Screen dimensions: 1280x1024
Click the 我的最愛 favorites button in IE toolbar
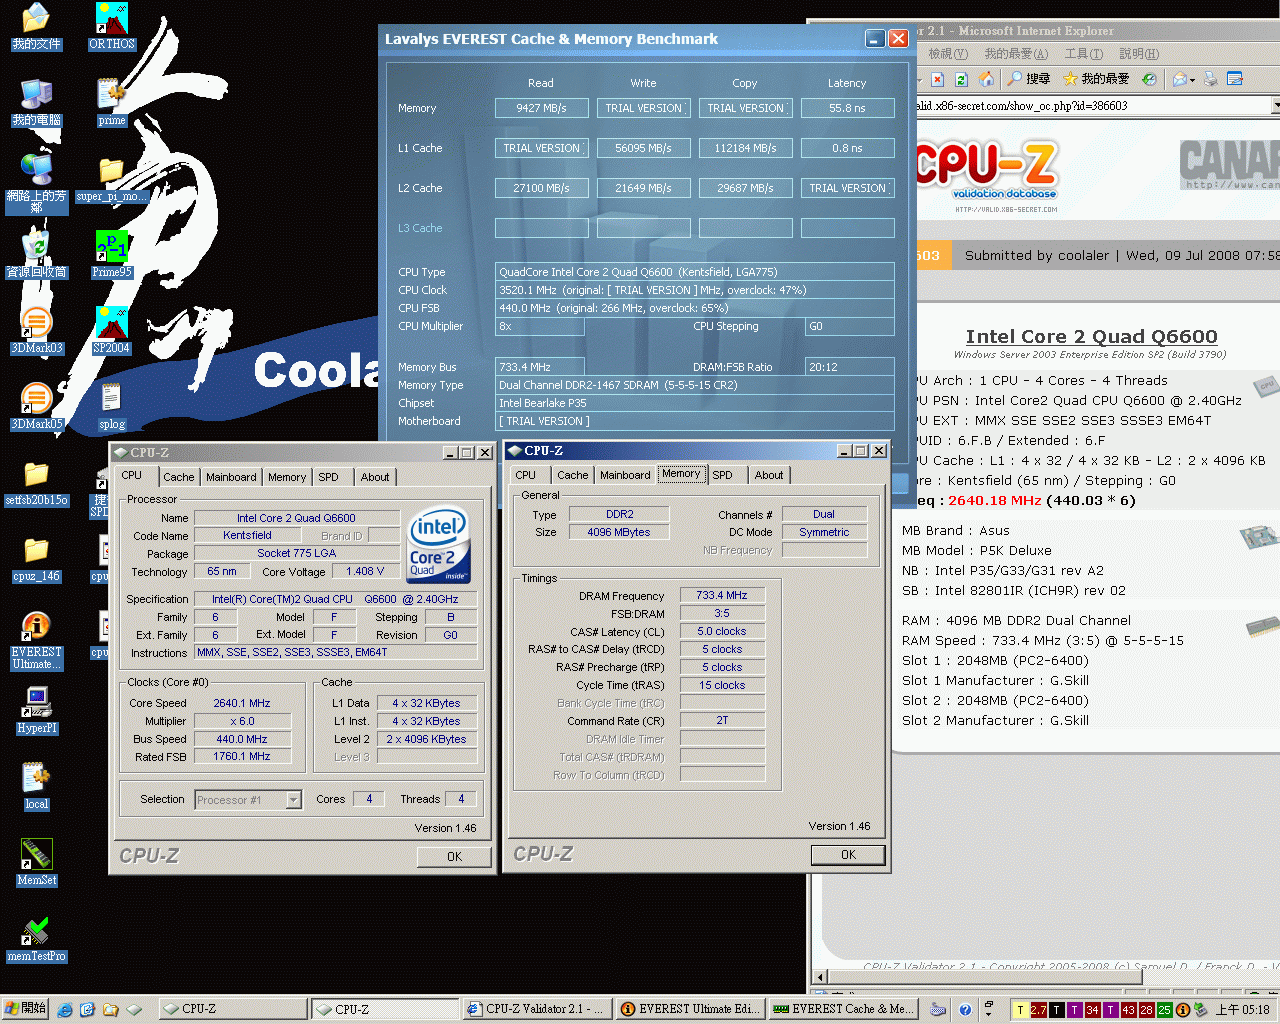pos(1096,79)
